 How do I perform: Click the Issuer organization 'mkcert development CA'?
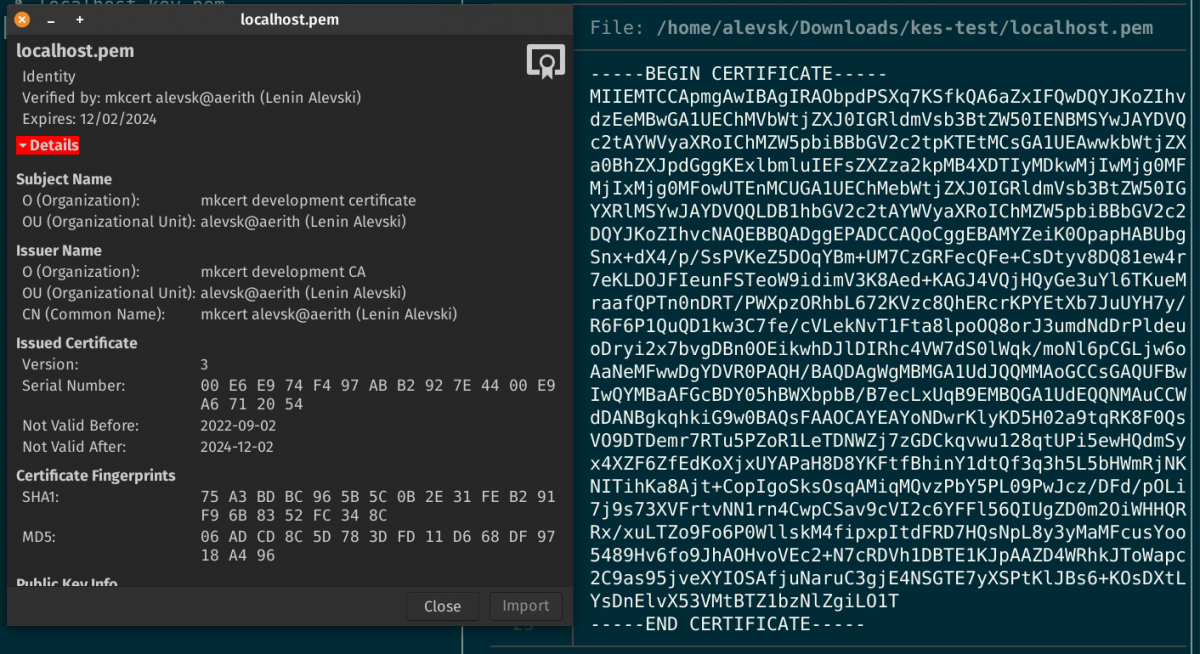(x=283, y=272)
